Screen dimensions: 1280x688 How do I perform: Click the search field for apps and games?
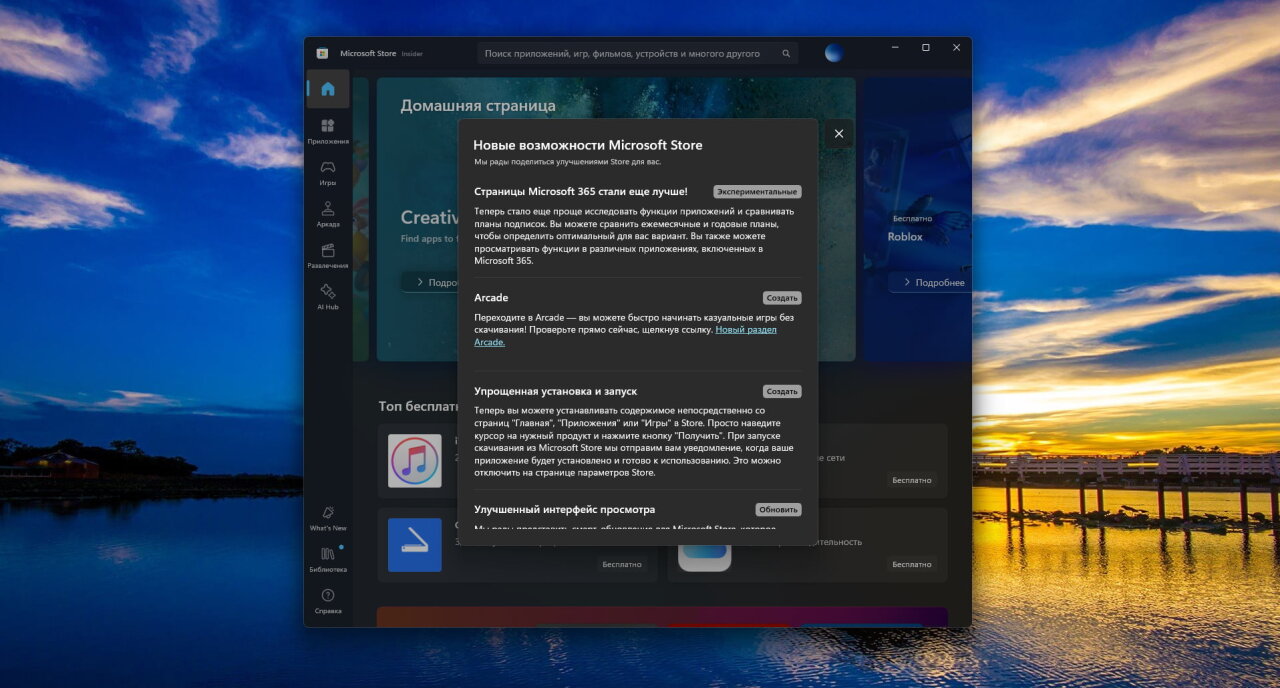637,54
